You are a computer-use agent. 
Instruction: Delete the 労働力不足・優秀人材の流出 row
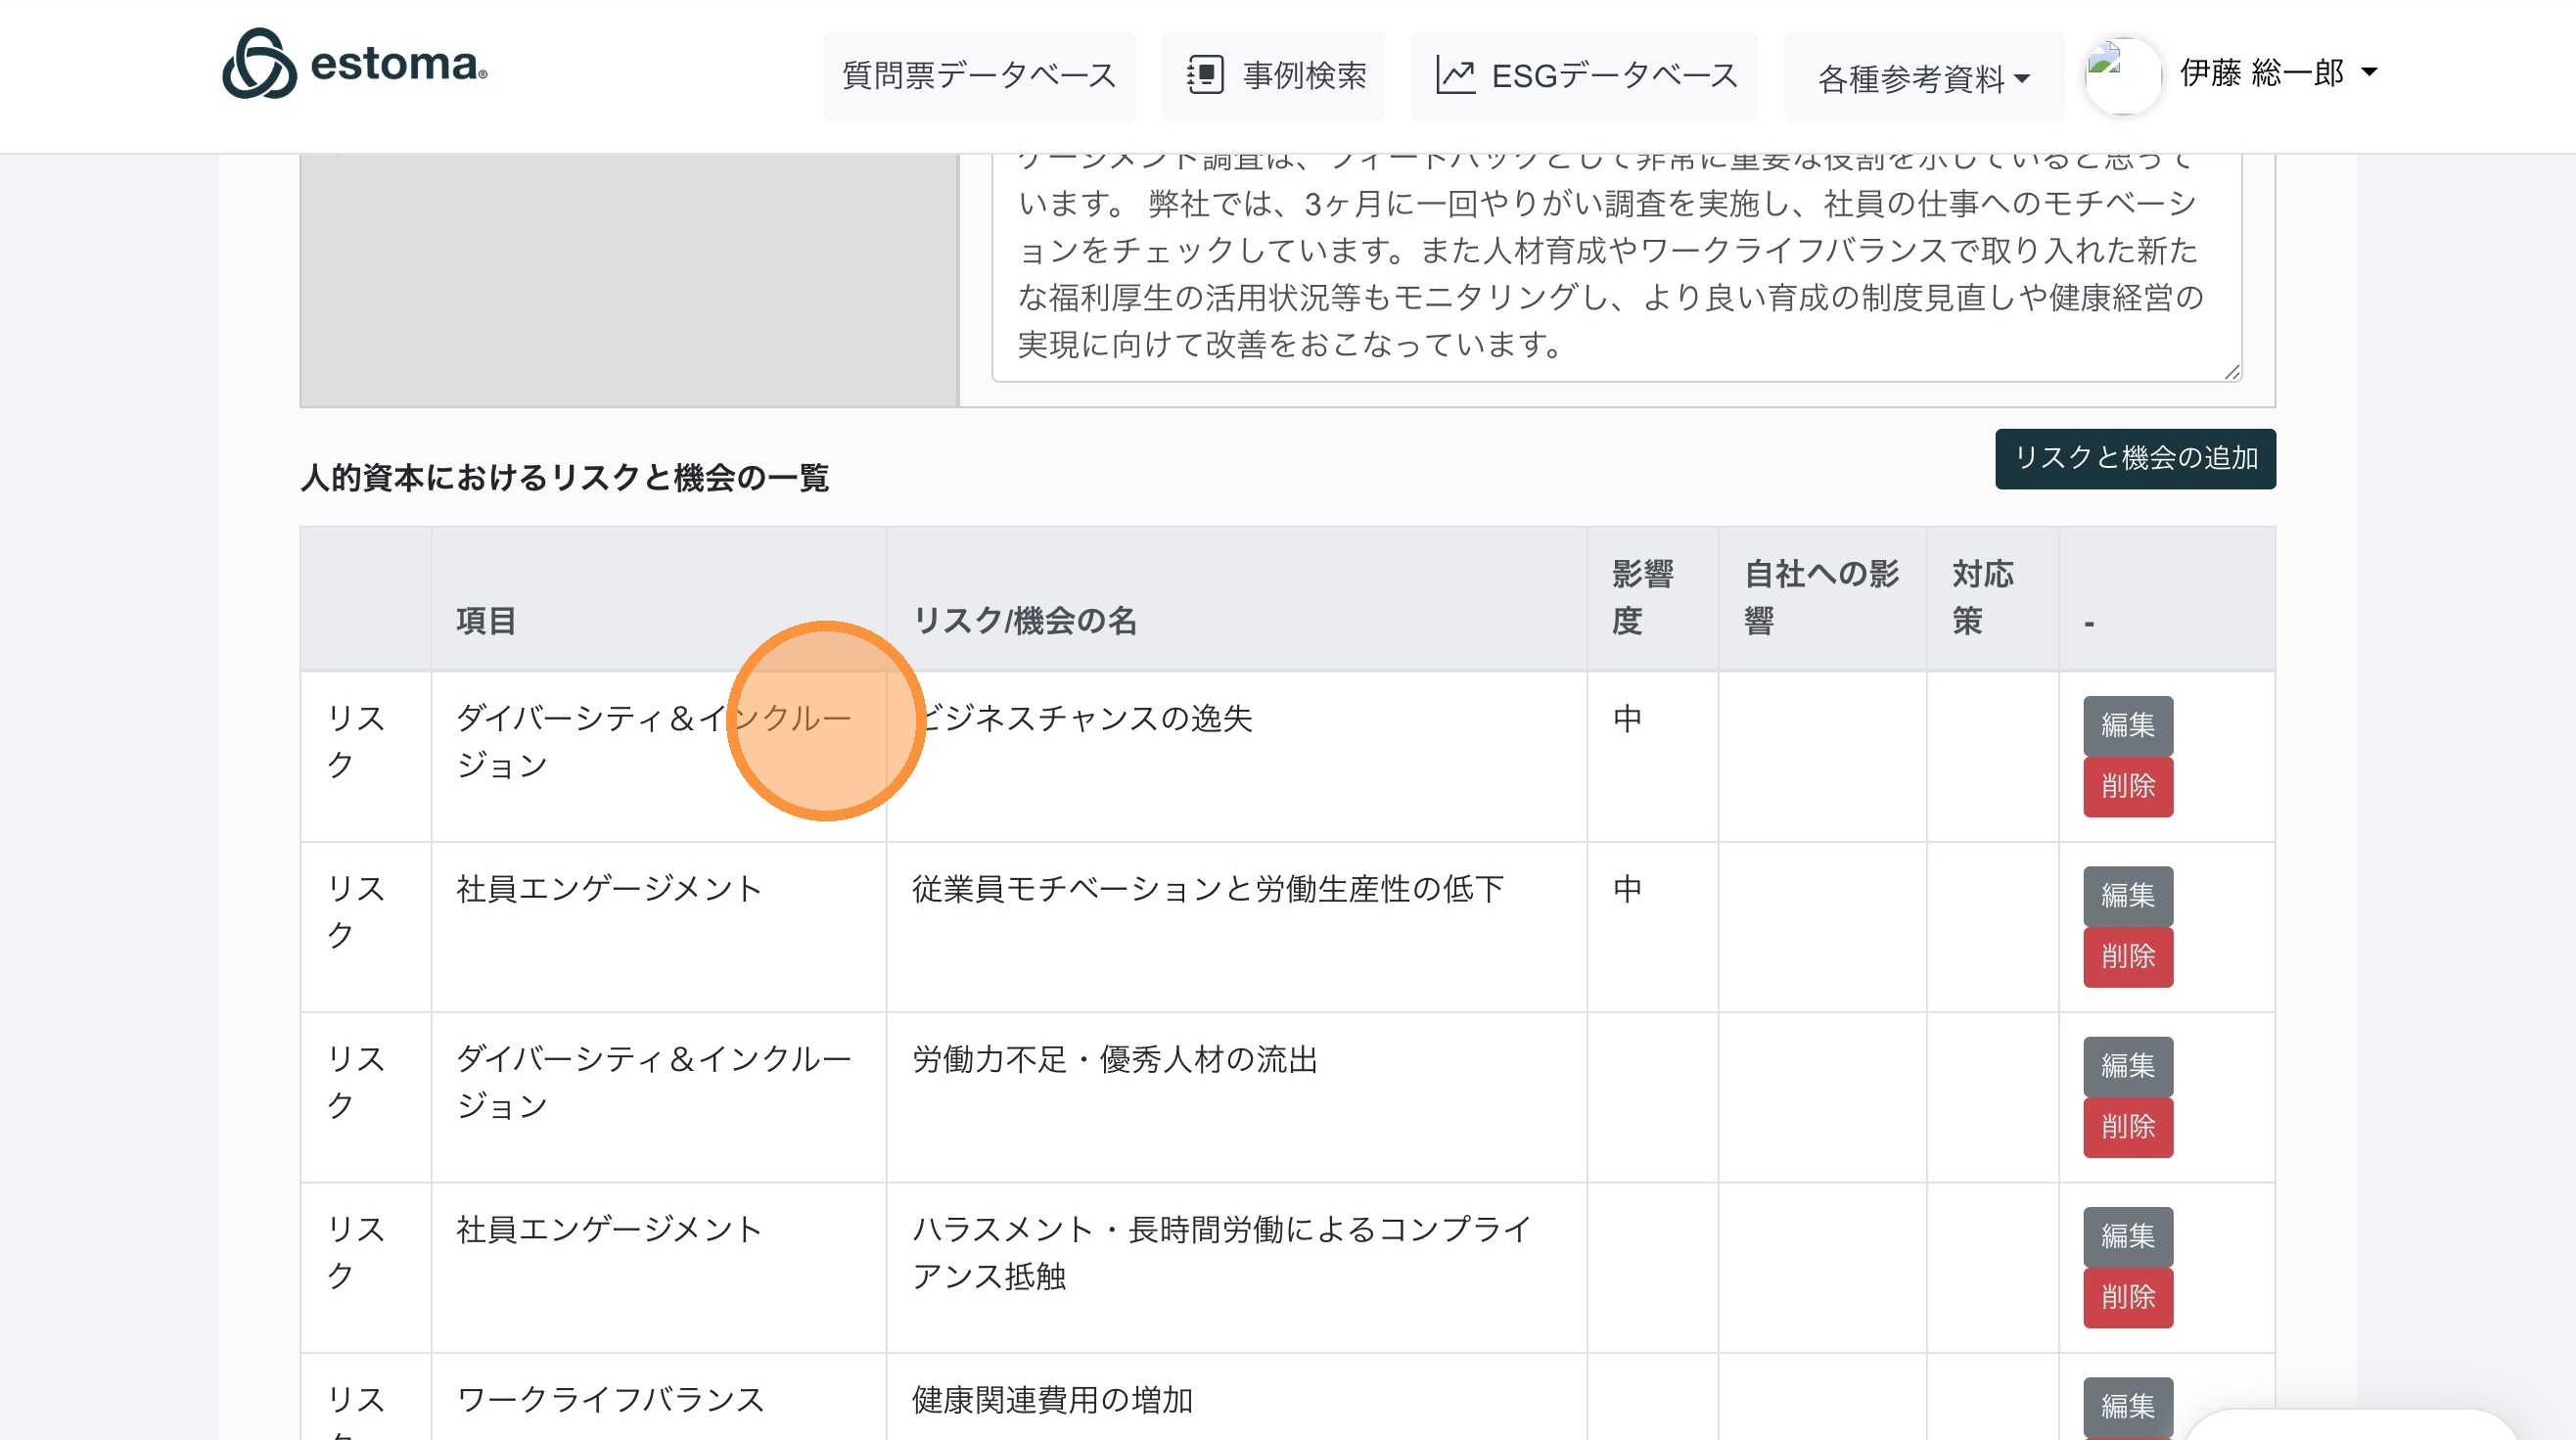[2127, 1126]
